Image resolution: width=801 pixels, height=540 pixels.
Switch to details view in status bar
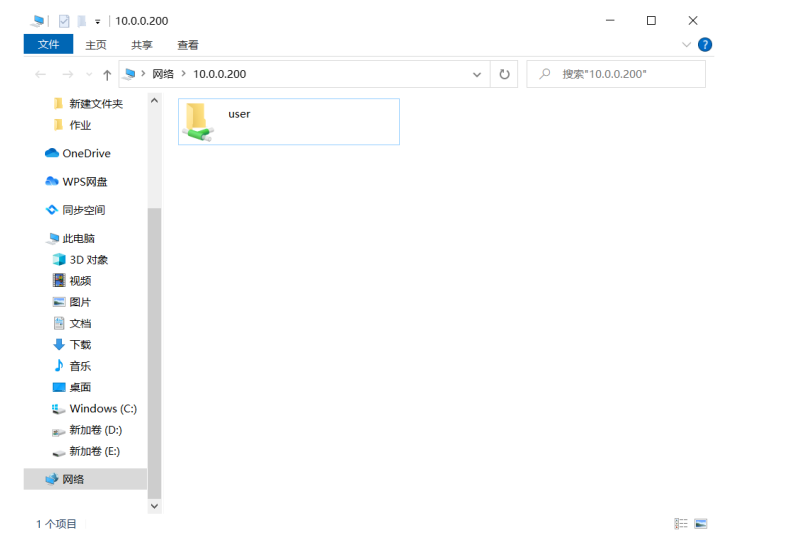(x=681, y=524)
